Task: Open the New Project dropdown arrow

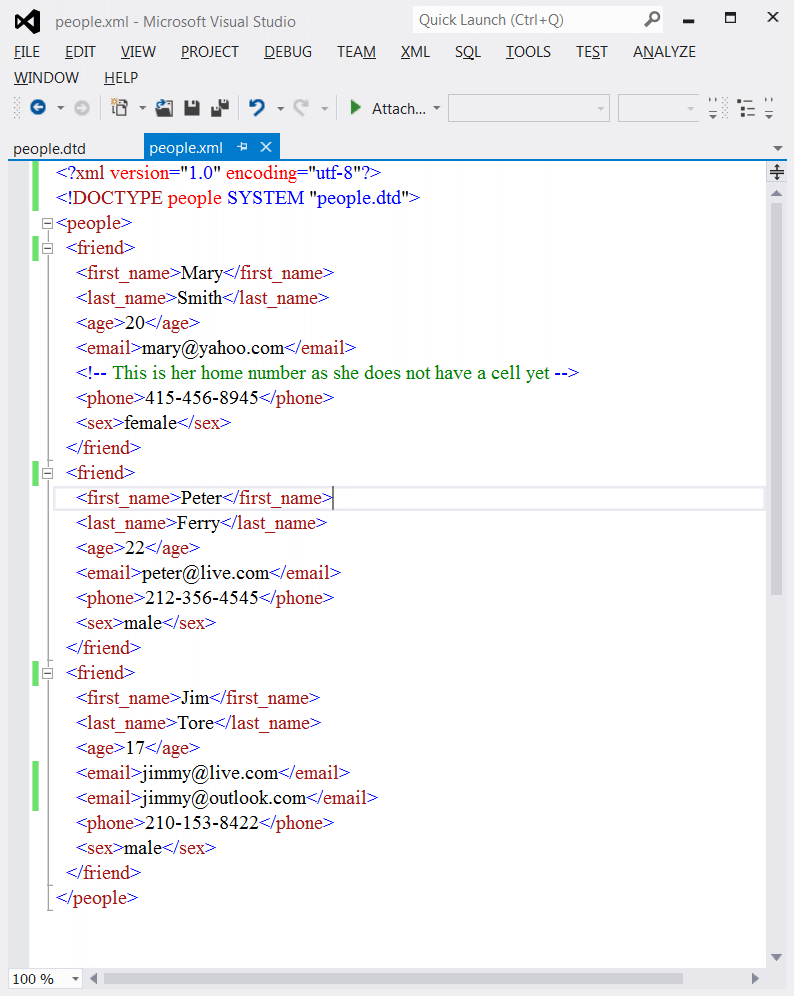Action: point(142,108)
